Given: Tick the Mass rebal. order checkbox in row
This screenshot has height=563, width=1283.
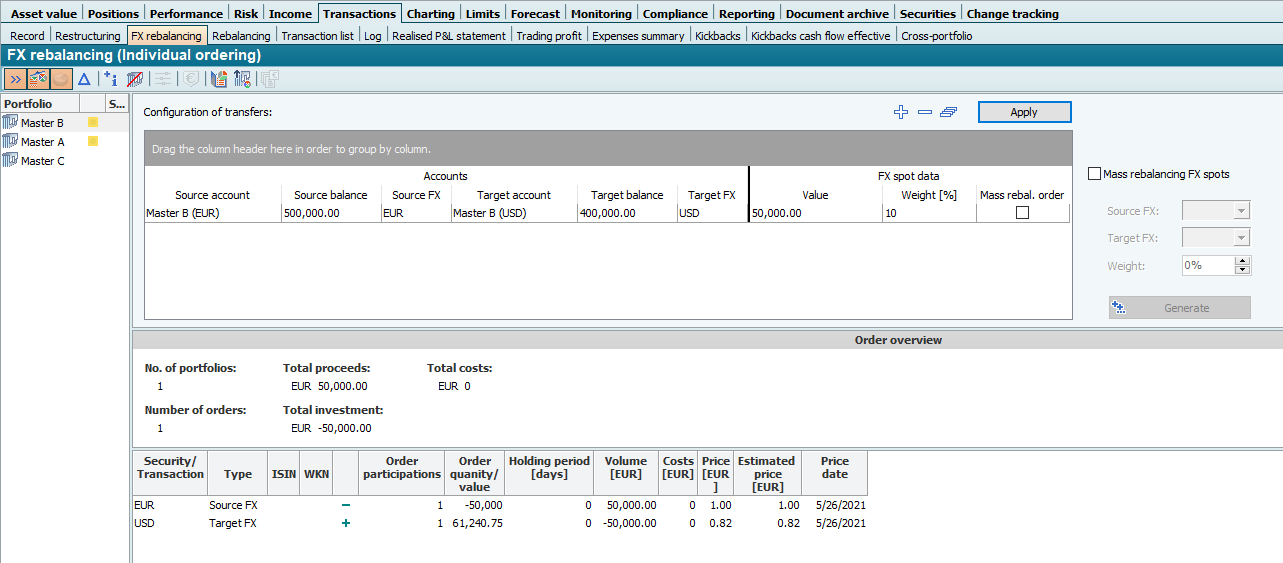Looking at the screenshot, I should click(1022, 213).
